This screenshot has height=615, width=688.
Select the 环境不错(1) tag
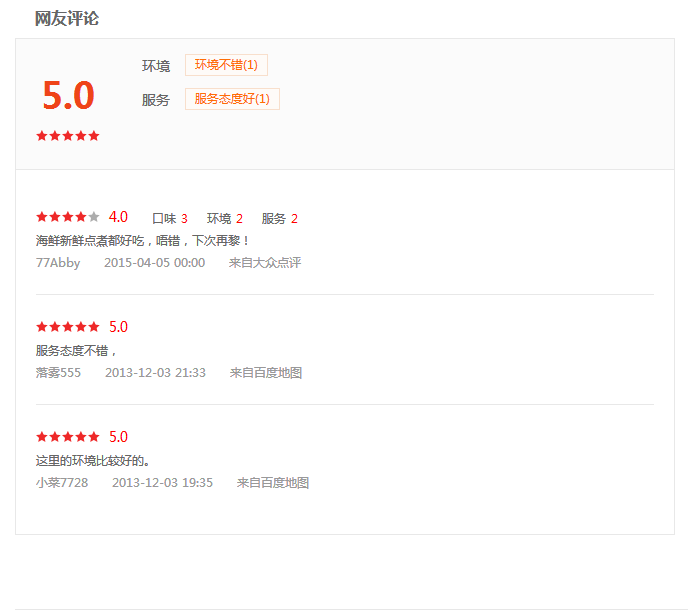point(226,65)
